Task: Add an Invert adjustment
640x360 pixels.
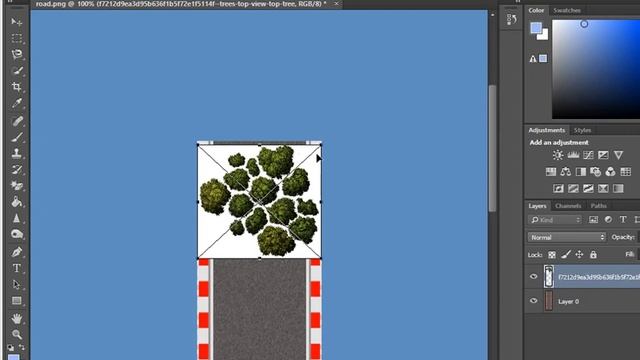Action: (x=558, y=189)
